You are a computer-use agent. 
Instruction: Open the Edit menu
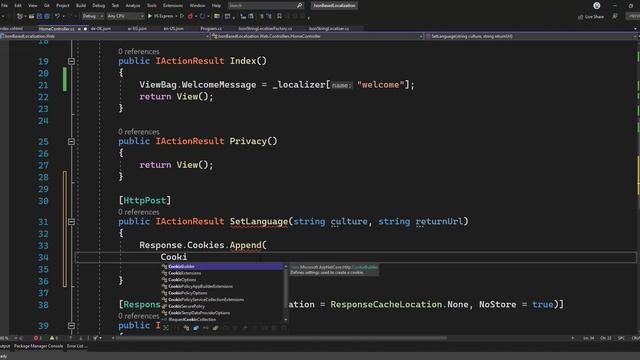pos(18,6)
